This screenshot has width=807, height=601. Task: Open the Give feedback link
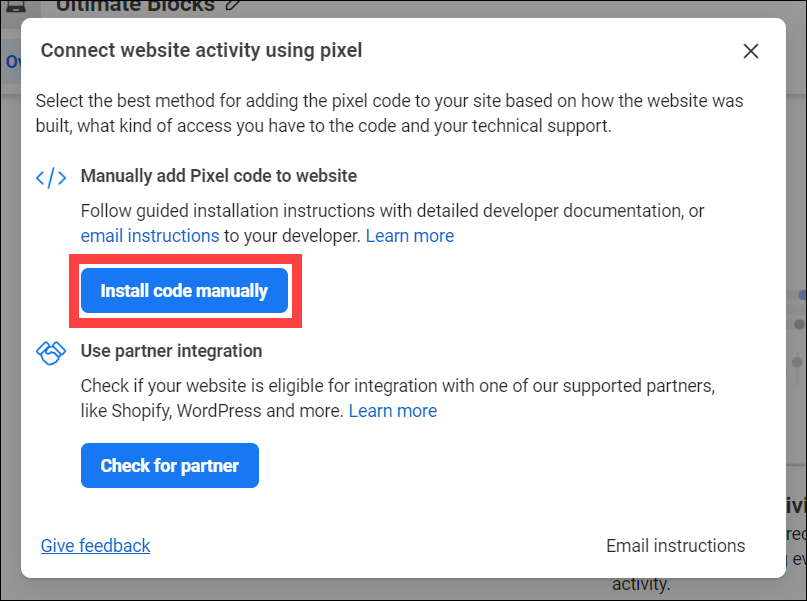tap(96, 545)
